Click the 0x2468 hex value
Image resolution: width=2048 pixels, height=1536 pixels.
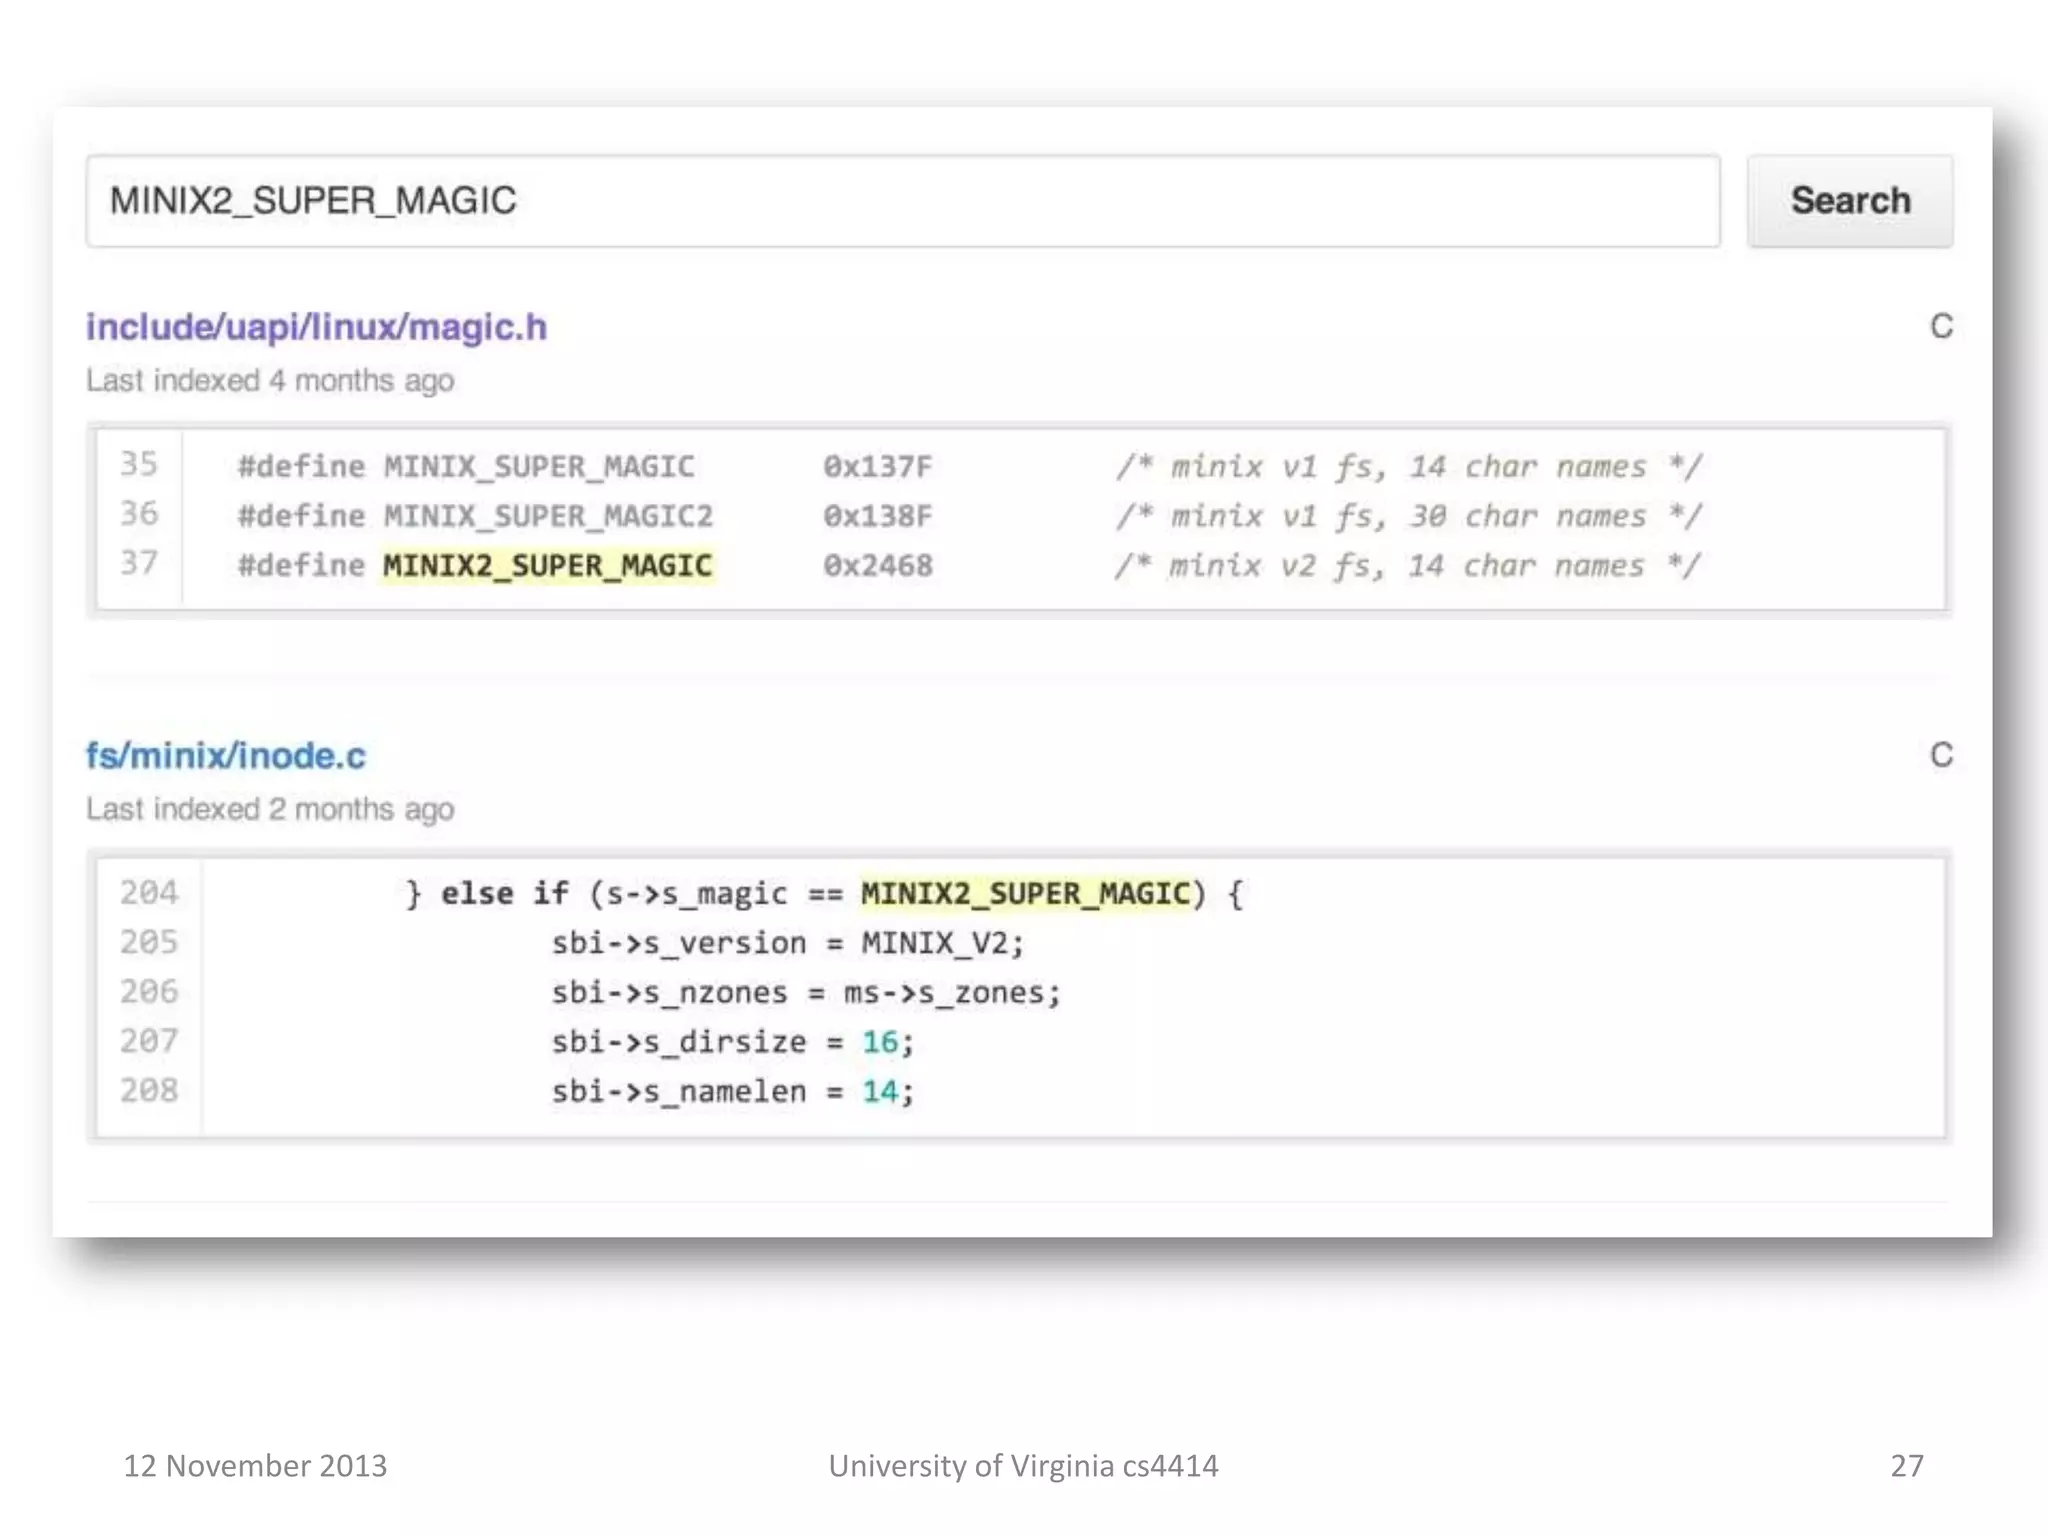pos(877,566)
